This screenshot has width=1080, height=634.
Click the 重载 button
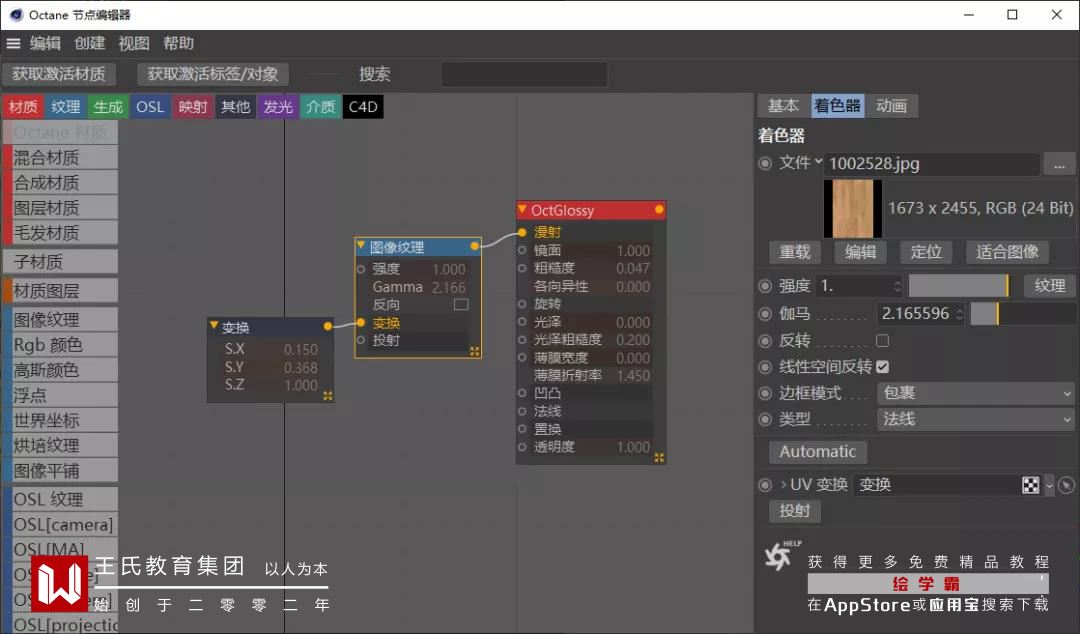point(795,252)
